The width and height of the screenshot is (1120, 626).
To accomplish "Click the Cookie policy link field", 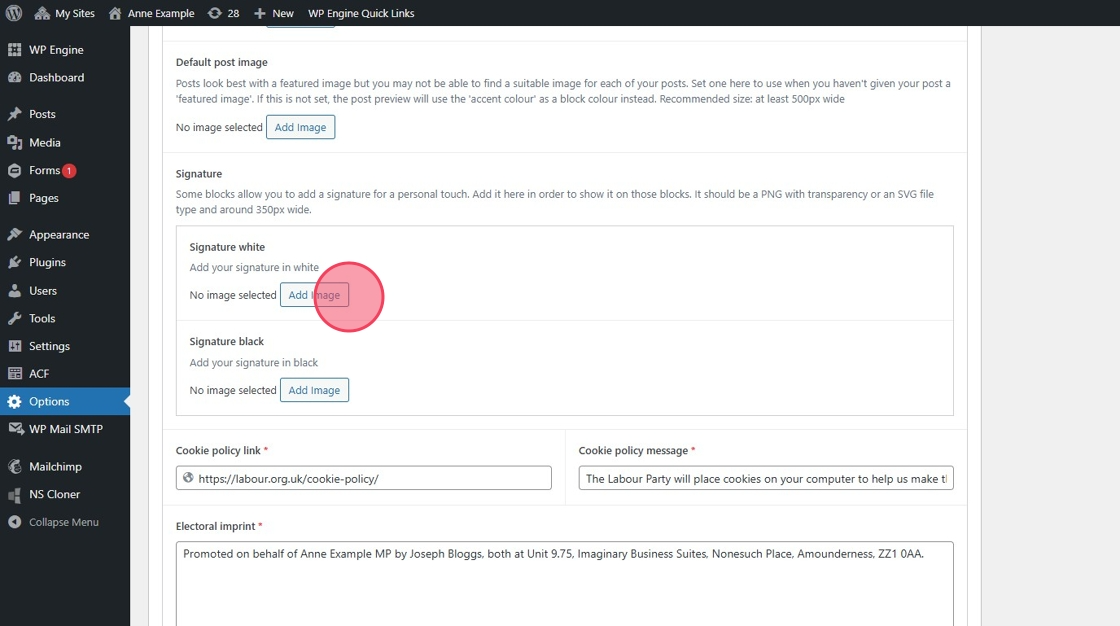I will (364, 478).
